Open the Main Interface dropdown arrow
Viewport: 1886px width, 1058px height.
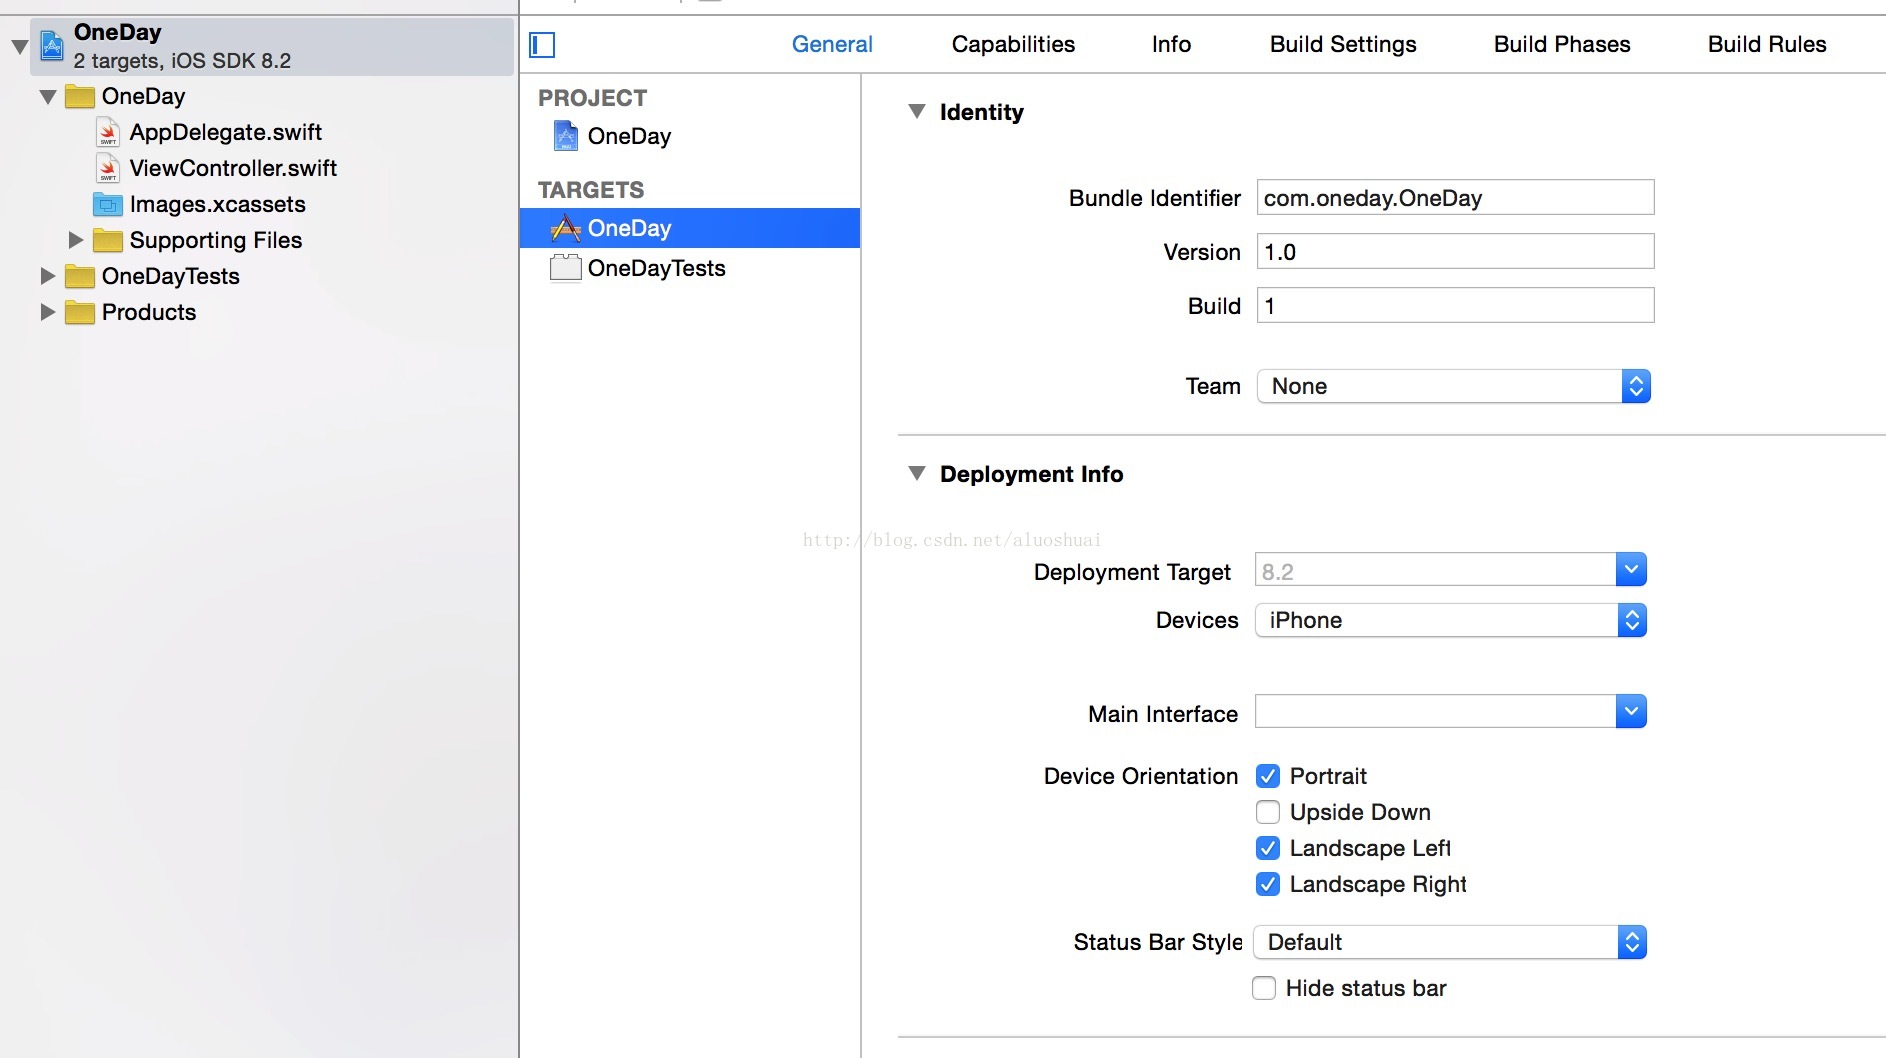[1631, 712]
